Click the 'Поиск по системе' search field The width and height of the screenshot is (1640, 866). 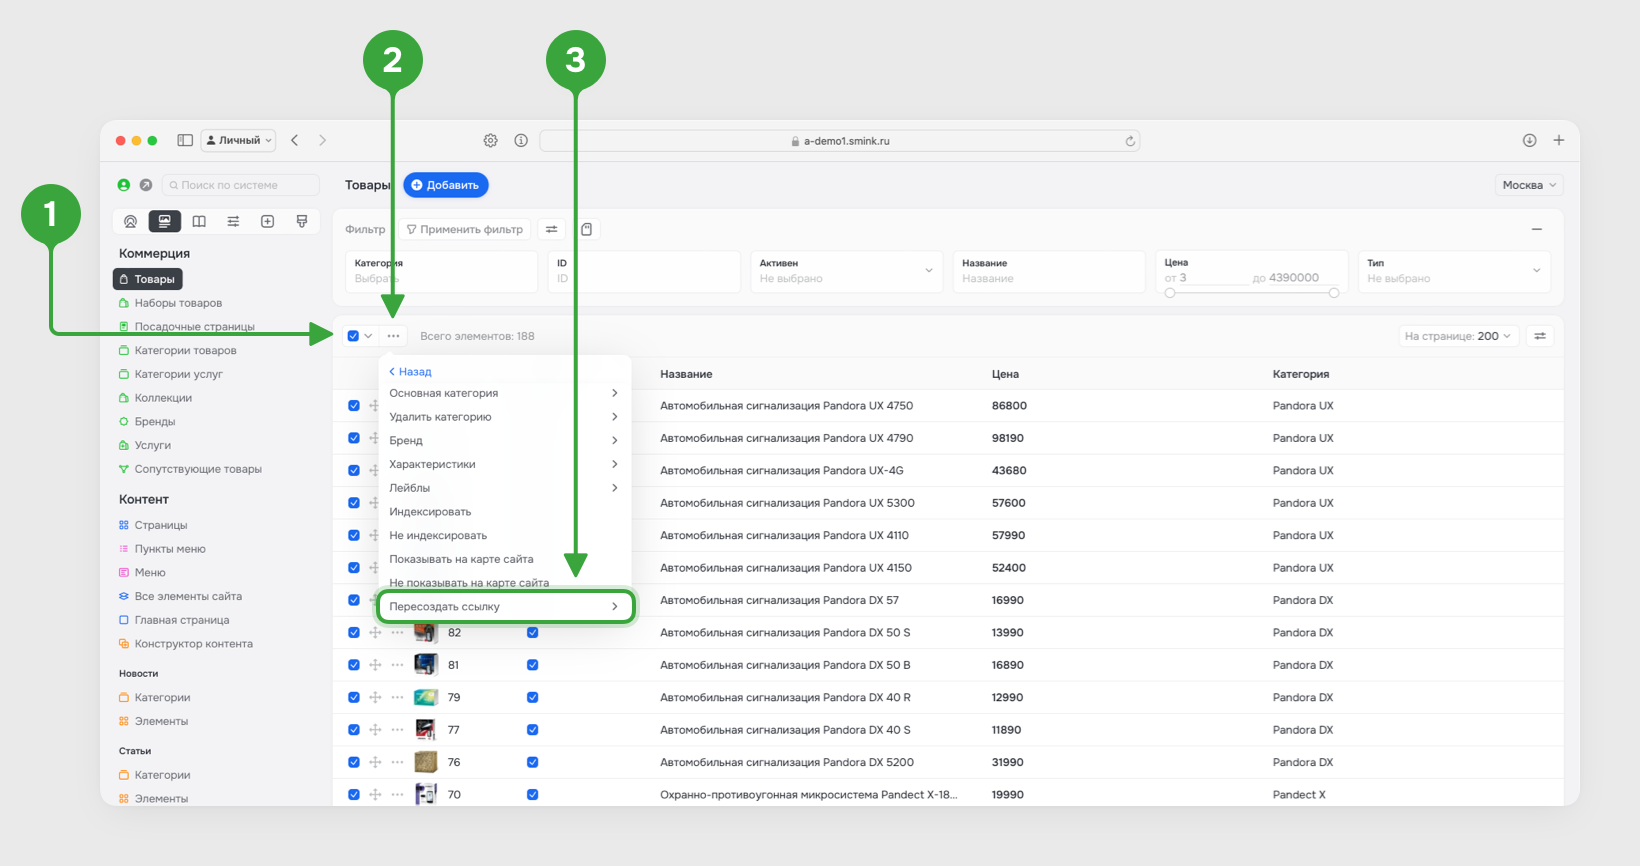point(241,185)
